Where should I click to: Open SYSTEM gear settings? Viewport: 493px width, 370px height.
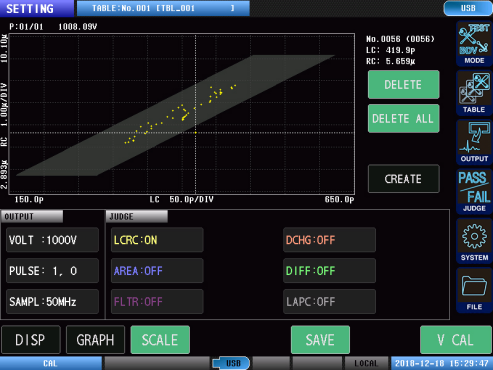click(474, 241)
